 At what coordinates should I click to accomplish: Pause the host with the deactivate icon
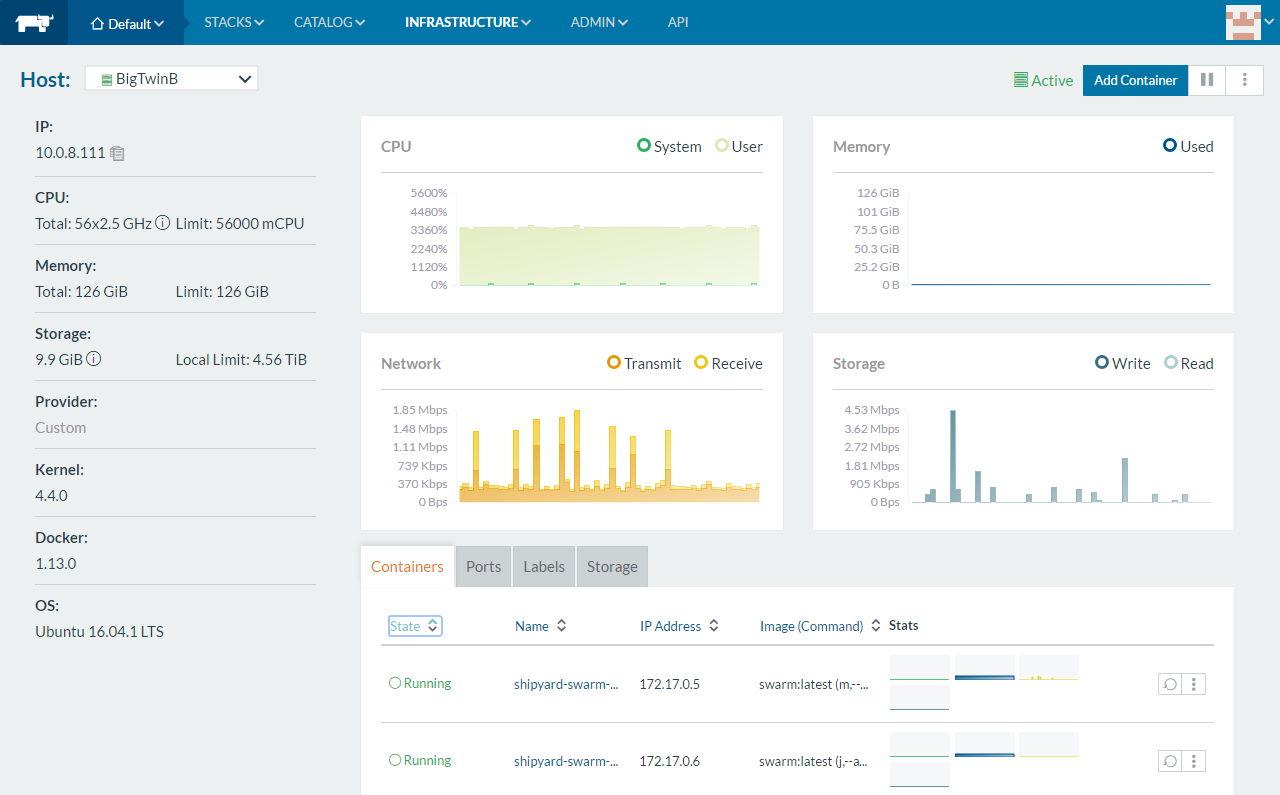tap(1207, 80)
